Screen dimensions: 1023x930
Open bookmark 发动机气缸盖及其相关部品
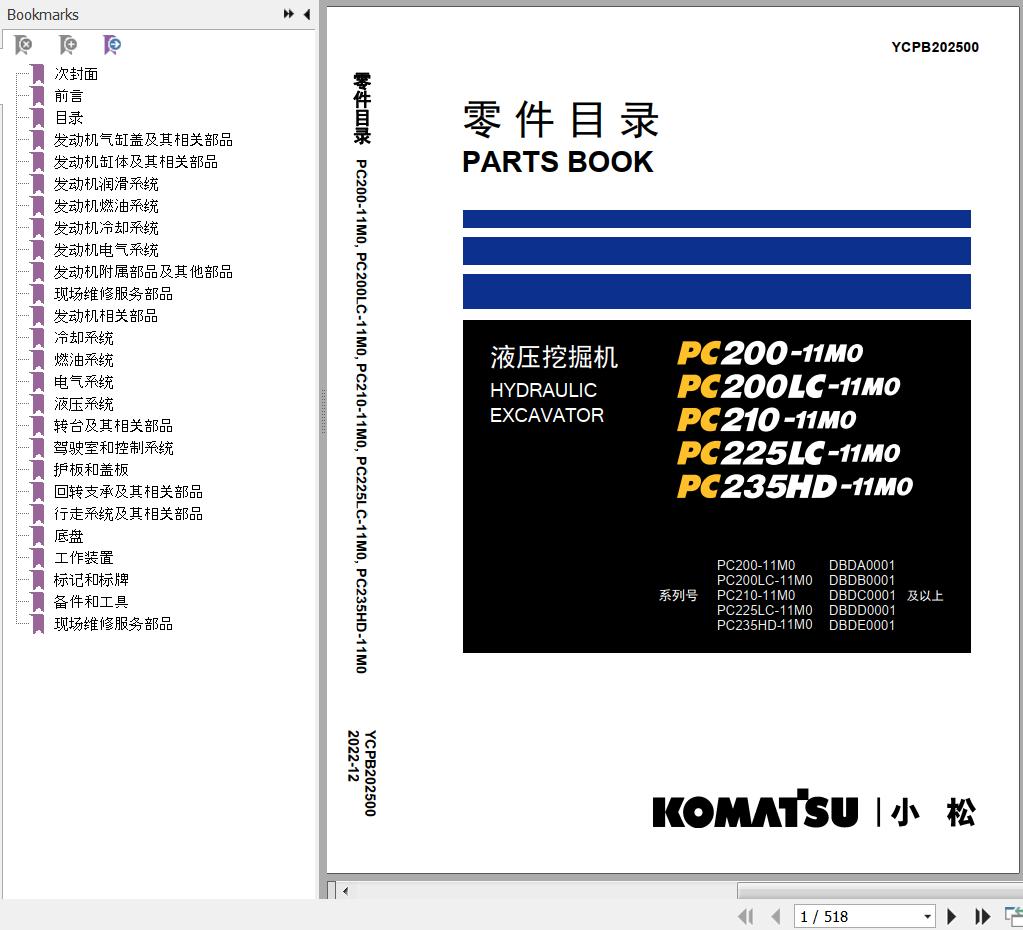[x=143, y=140]
